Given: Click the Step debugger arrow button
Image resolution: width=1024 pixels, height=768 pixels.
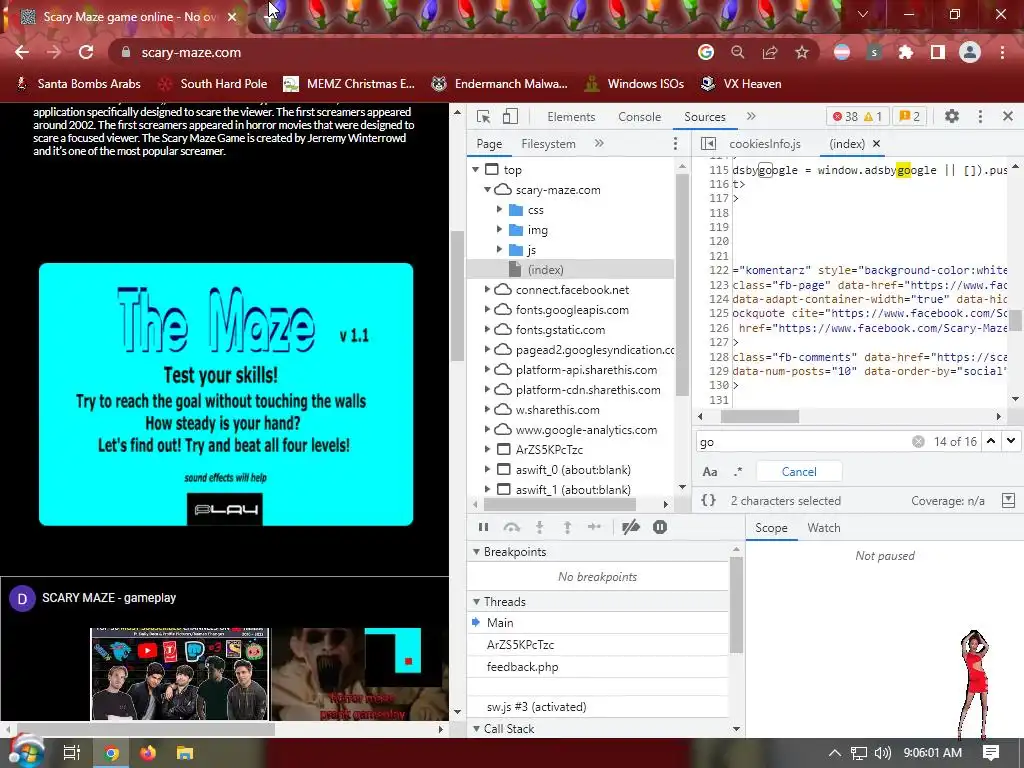Looking at the screenshot, I should point(594,527).
